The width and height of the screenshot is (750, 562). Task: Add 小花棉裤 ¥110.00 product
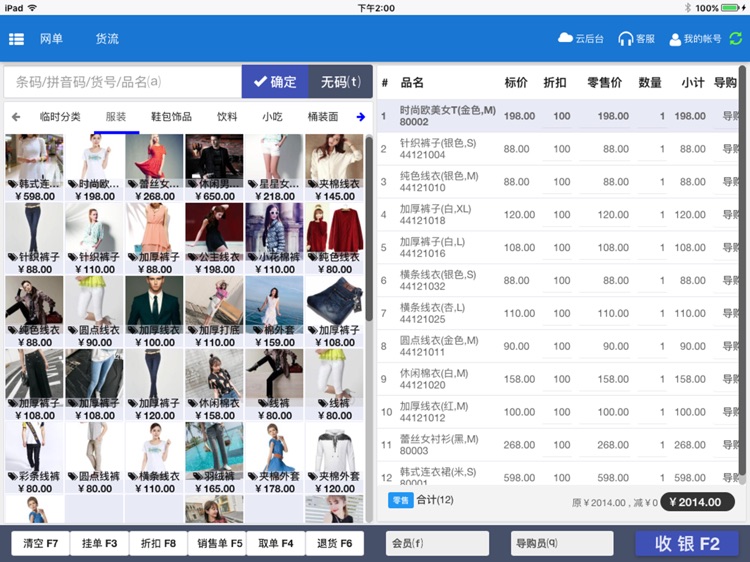pyautogui.click(x=274, y=238)
